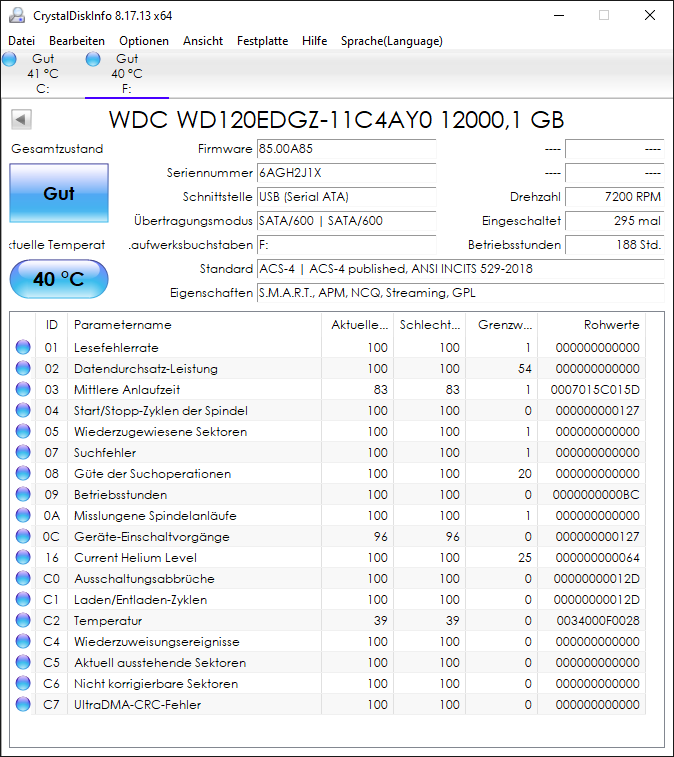
Task: Click the Gesamtzustand label
Action: [x=57, y=149]
